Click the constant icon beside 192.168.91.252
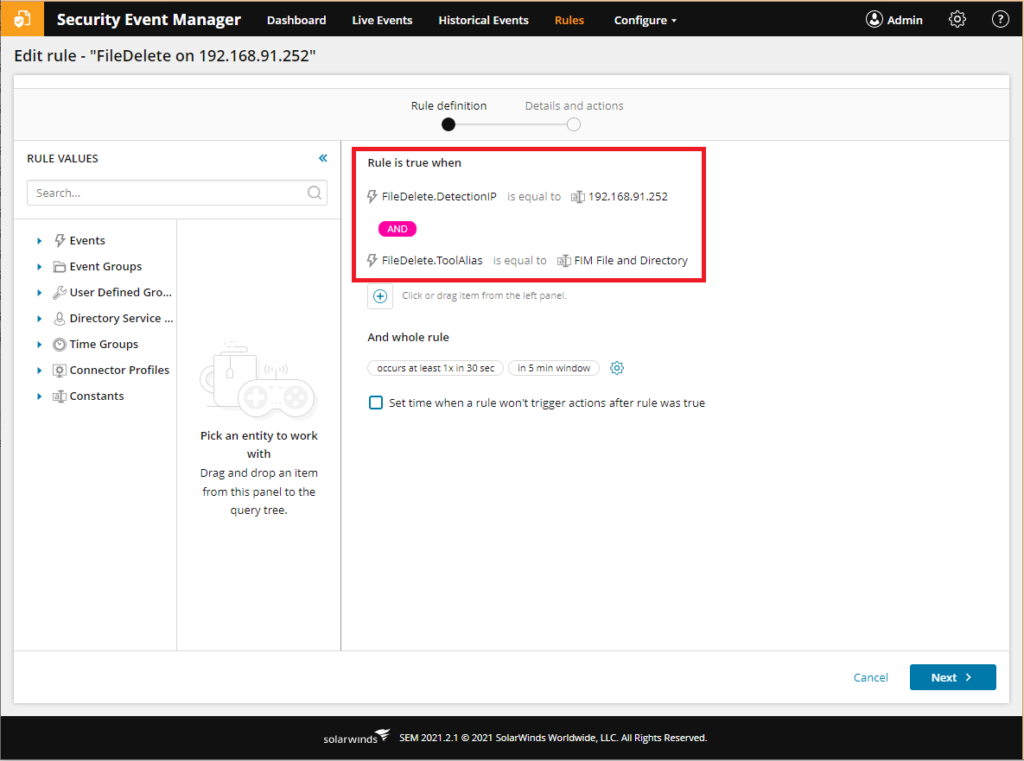 coord(577,197)
